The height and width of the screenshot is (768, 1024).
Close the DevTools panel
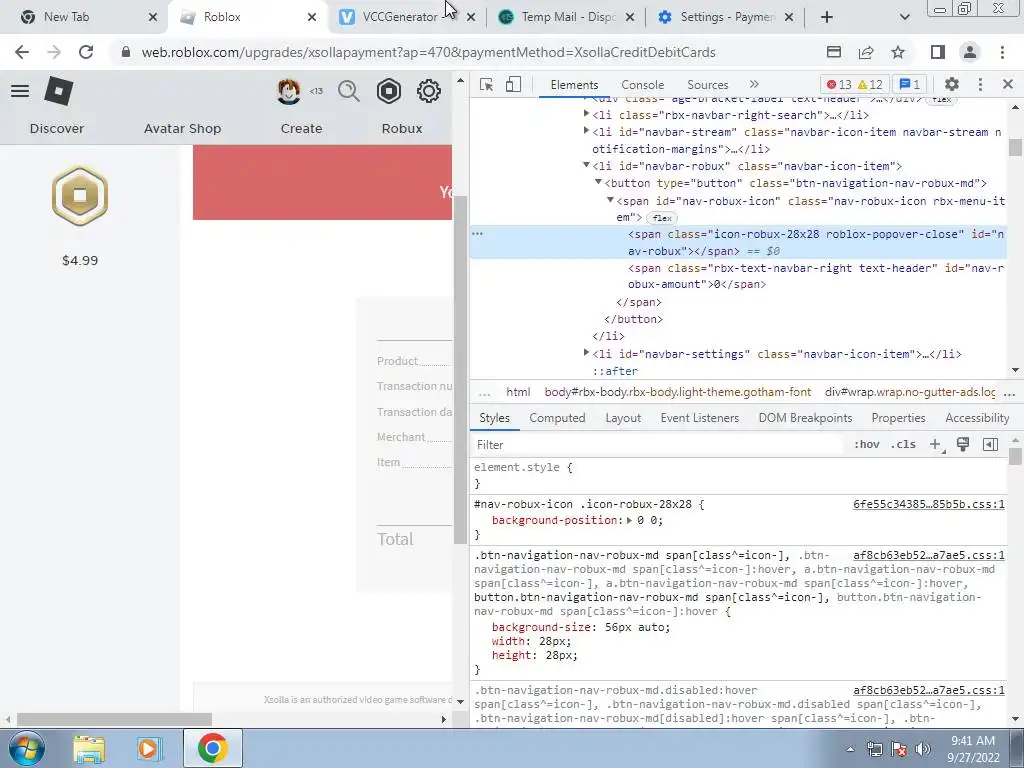1008,84
